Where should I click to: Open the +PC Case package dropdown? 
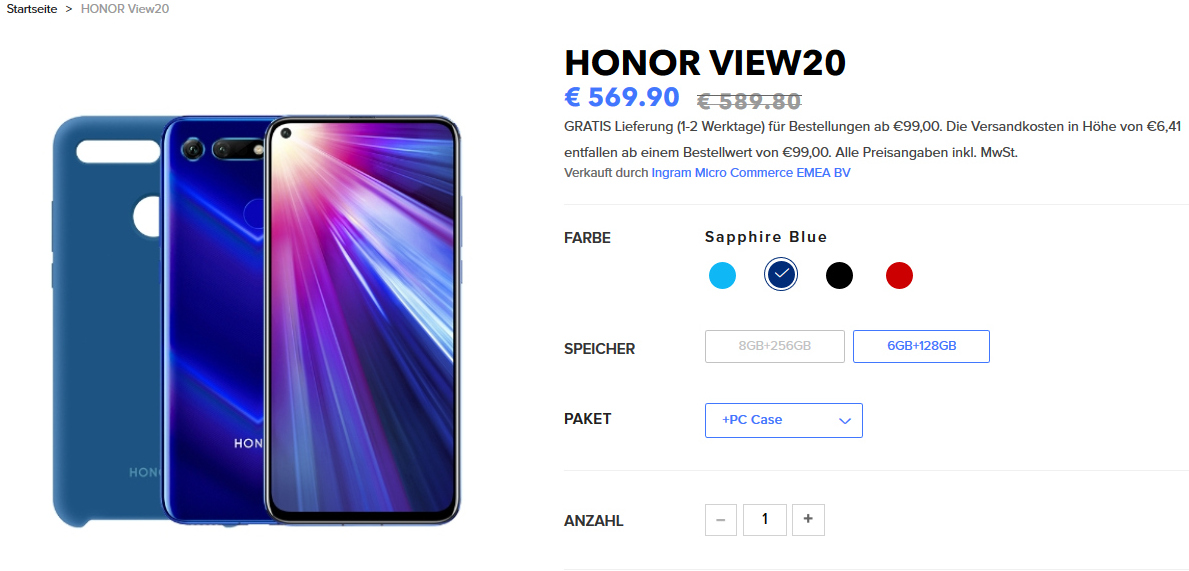783,420
